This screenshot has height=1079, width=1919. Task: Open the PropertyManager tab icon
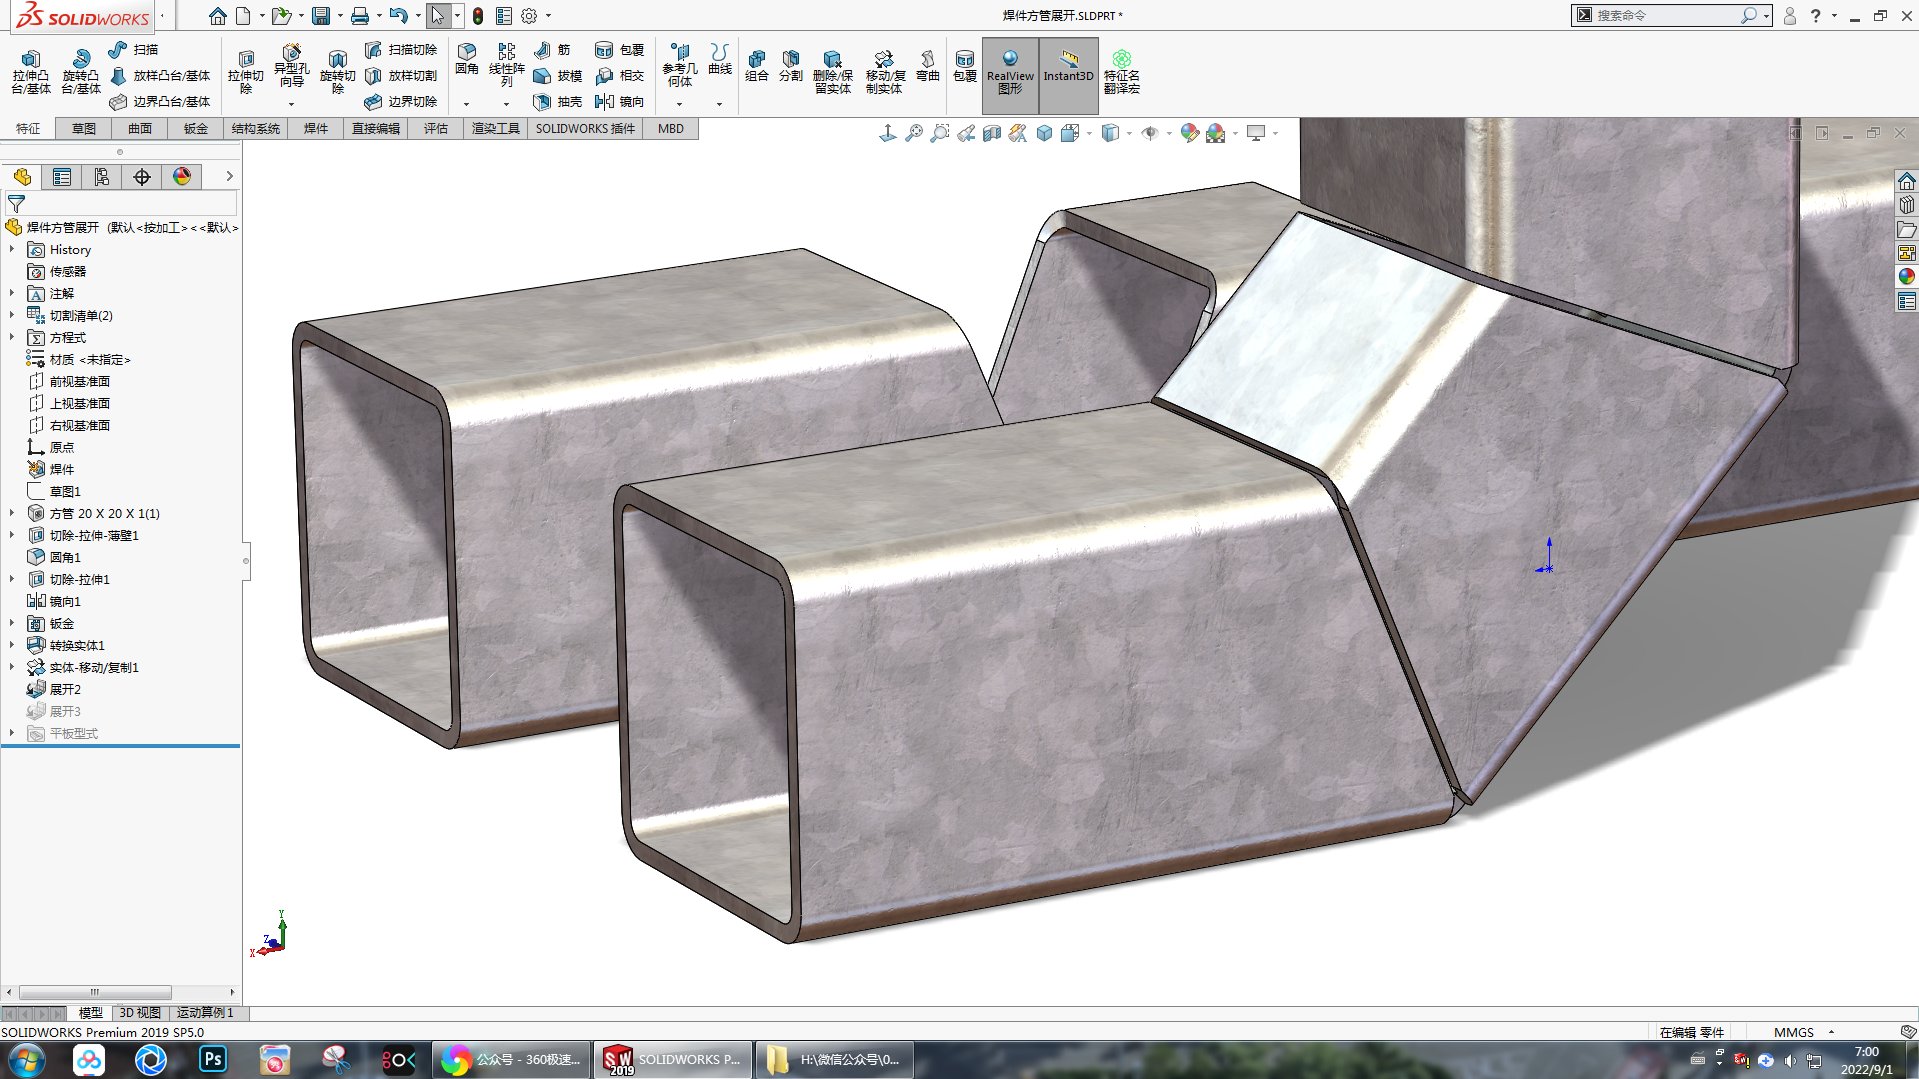point(62,177)
